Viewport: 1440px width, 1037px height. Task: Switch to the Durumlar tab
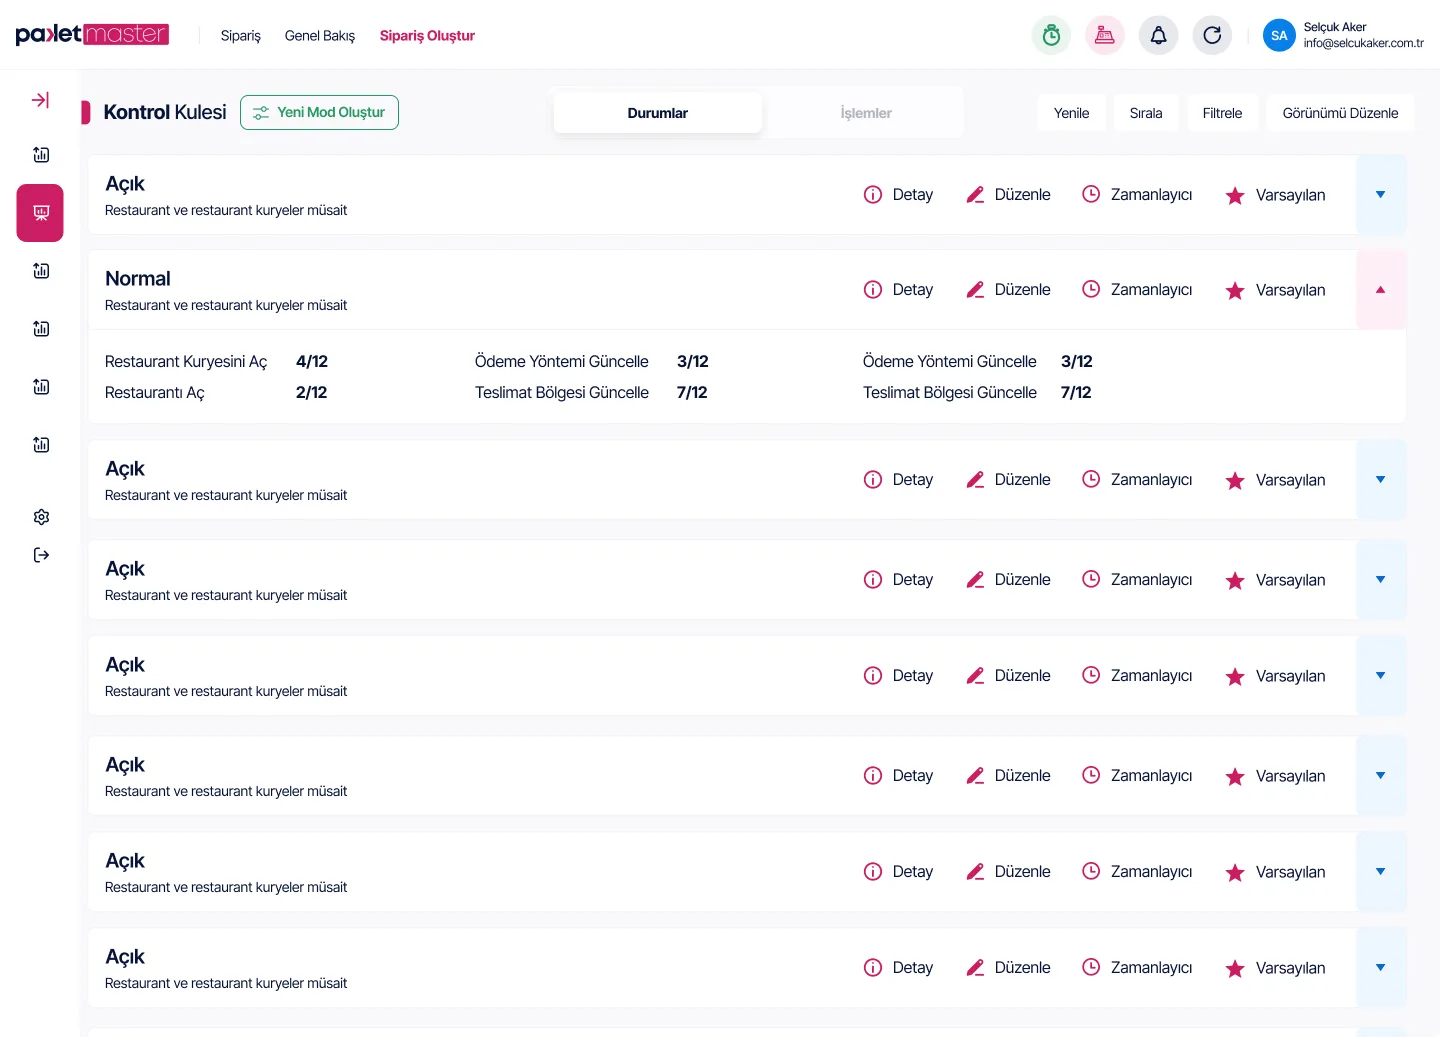tap(658, 113)
